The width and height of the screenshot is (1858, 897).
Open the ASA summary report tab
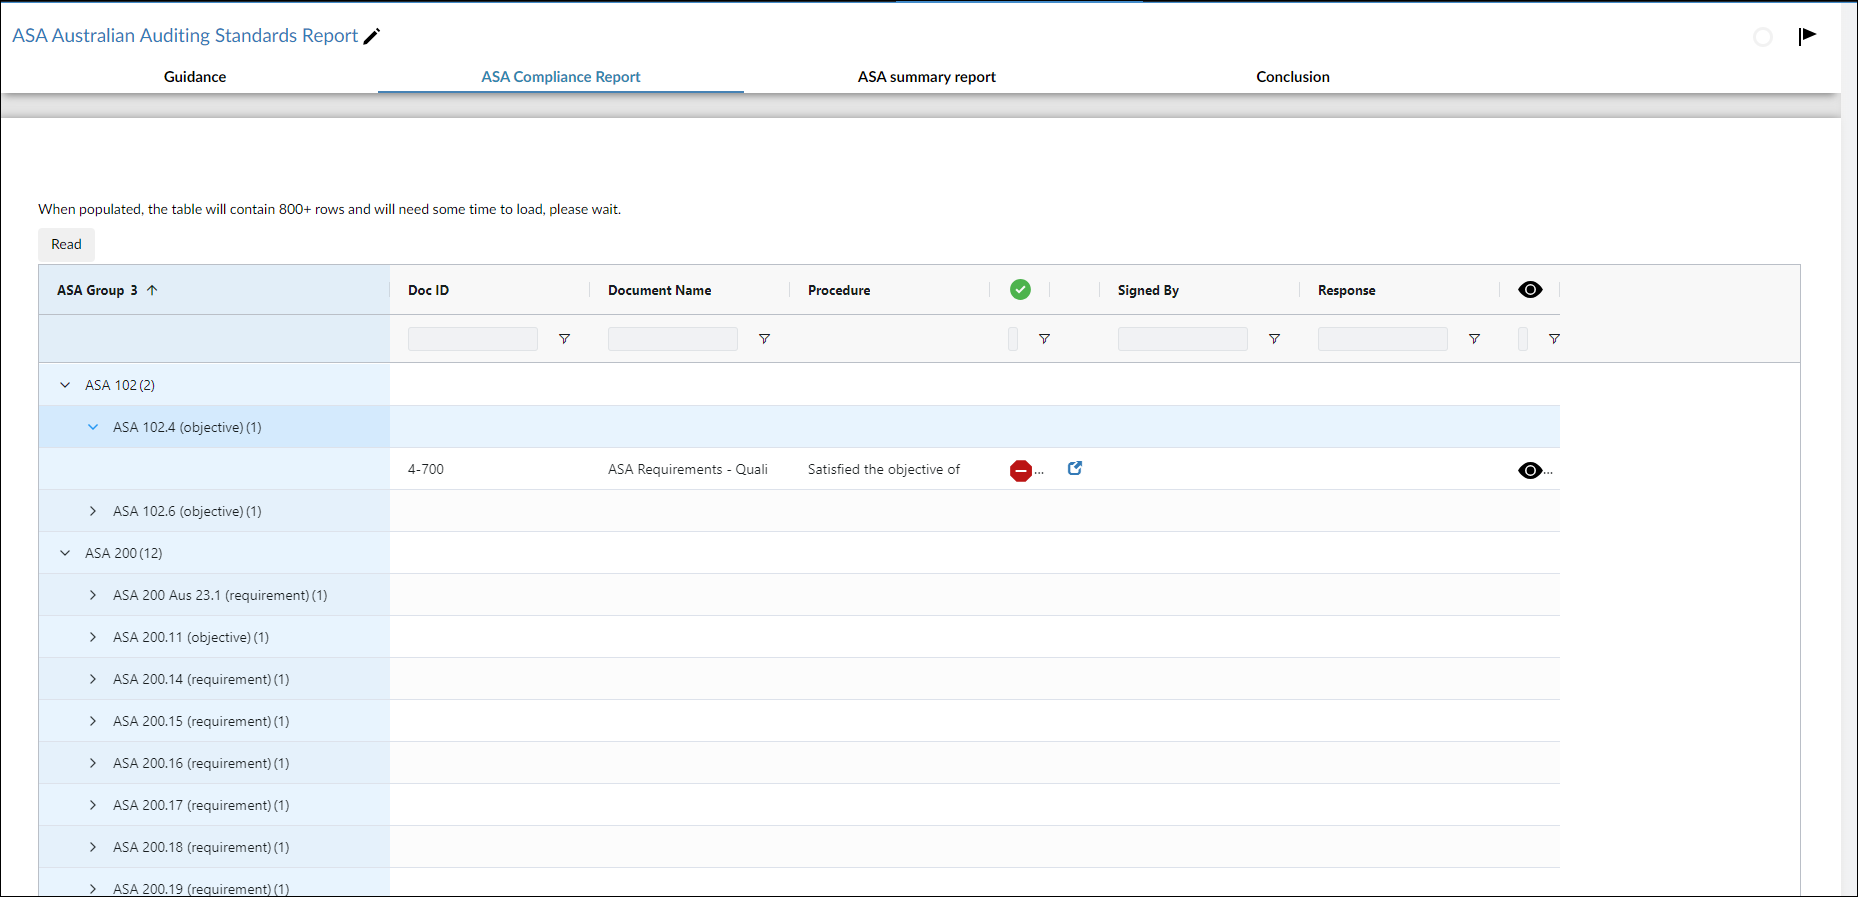click(x=927, y=77)
